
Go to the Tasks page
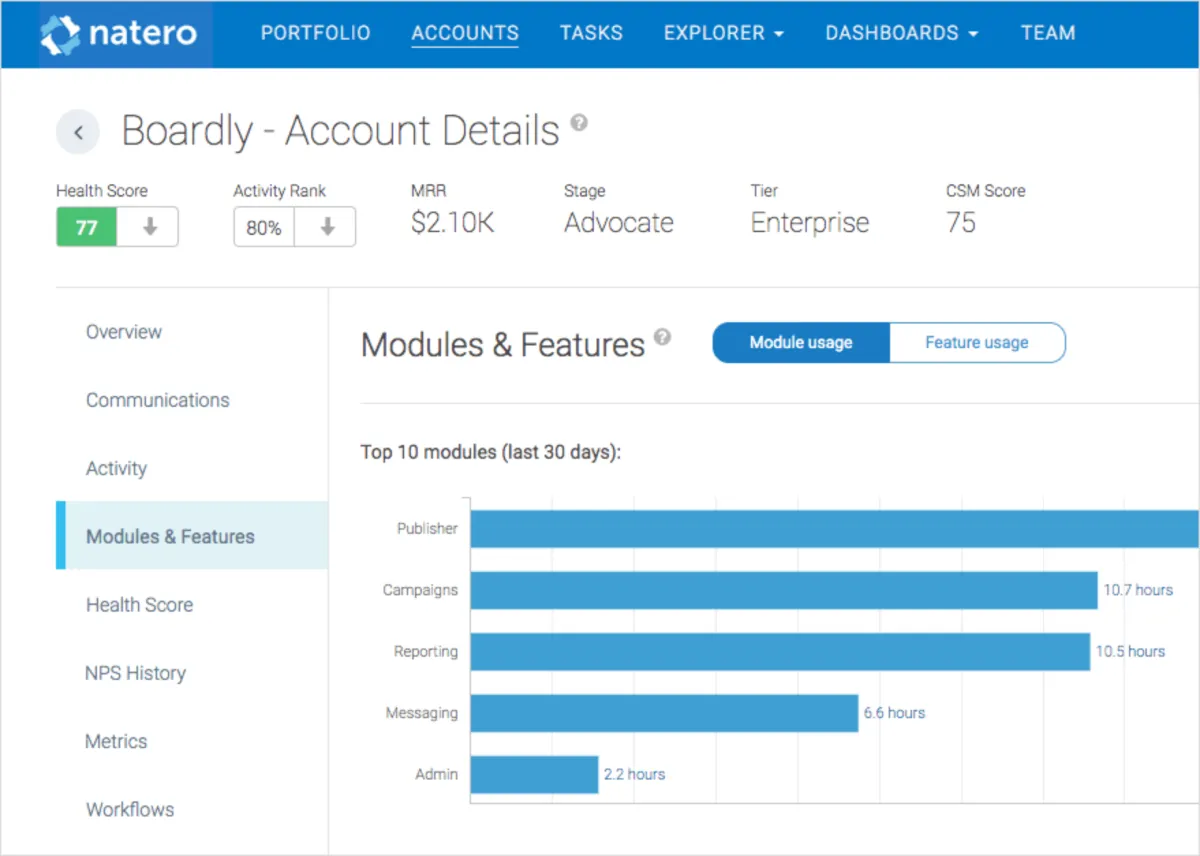(591, 33)
